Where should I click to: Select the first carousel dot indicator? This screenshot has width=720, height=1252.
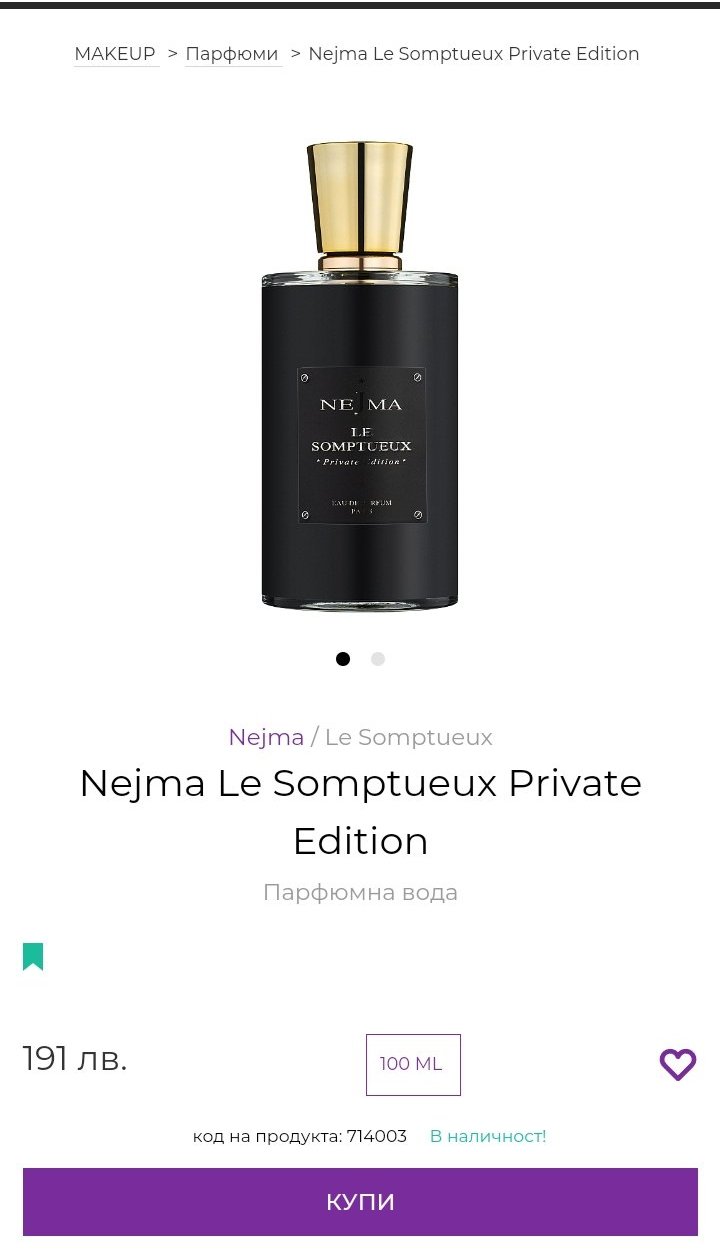[x=343, y=659]
